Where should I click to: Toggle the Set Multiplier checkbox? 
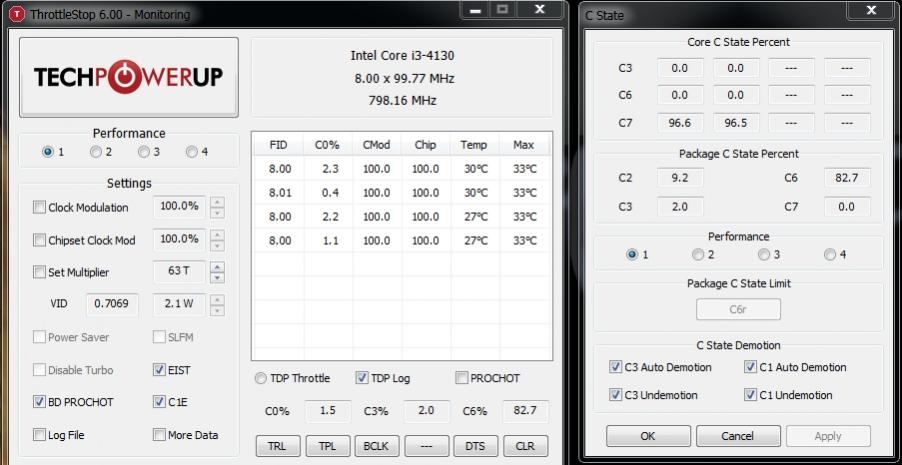[39, 272]
